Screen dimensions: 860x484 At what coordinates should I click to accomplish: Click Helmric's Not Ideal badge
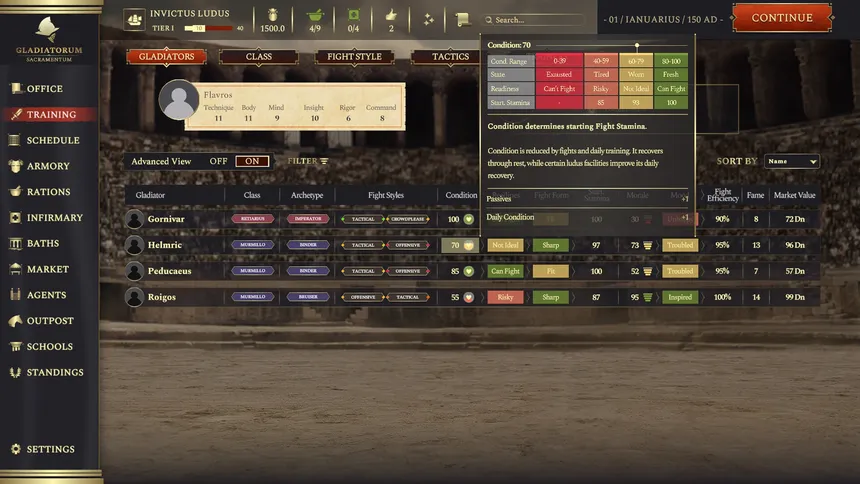pyautogui.click(x=505, y=245)
